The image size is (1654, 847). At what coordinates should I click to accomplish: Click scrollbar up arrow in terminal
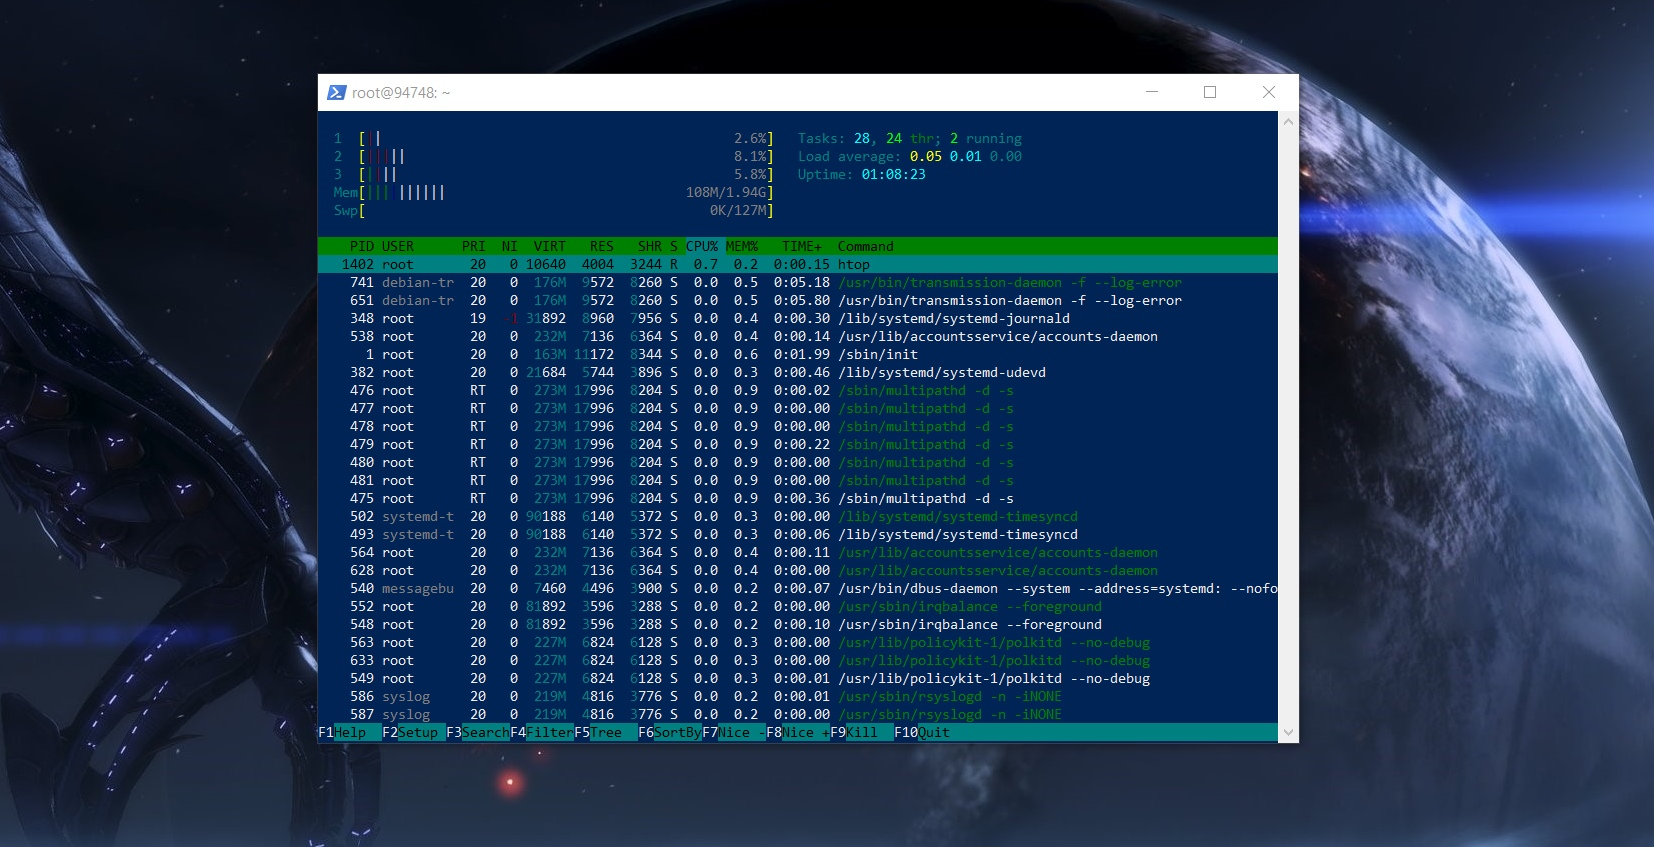coord(1288,121)
